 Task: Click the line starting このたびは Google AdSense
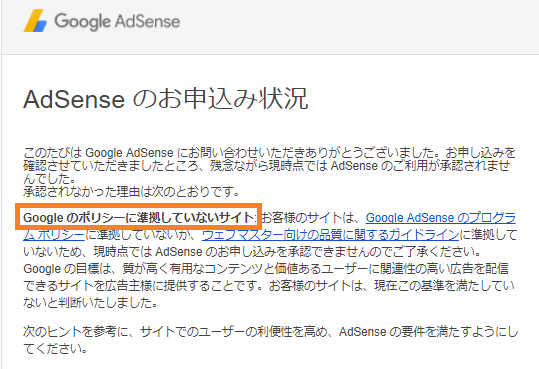tap(270, 153)
